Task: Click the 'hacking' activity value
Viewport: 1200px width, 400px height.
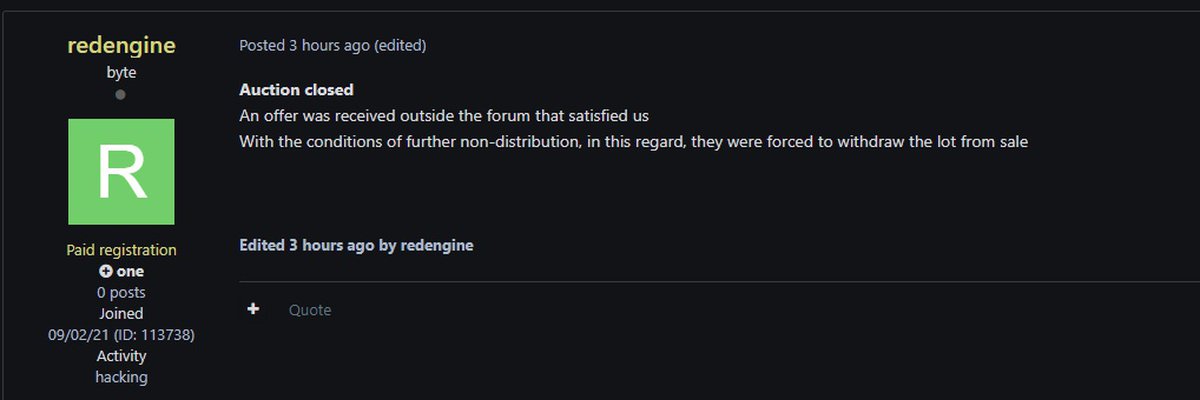Action: [121, 377]
